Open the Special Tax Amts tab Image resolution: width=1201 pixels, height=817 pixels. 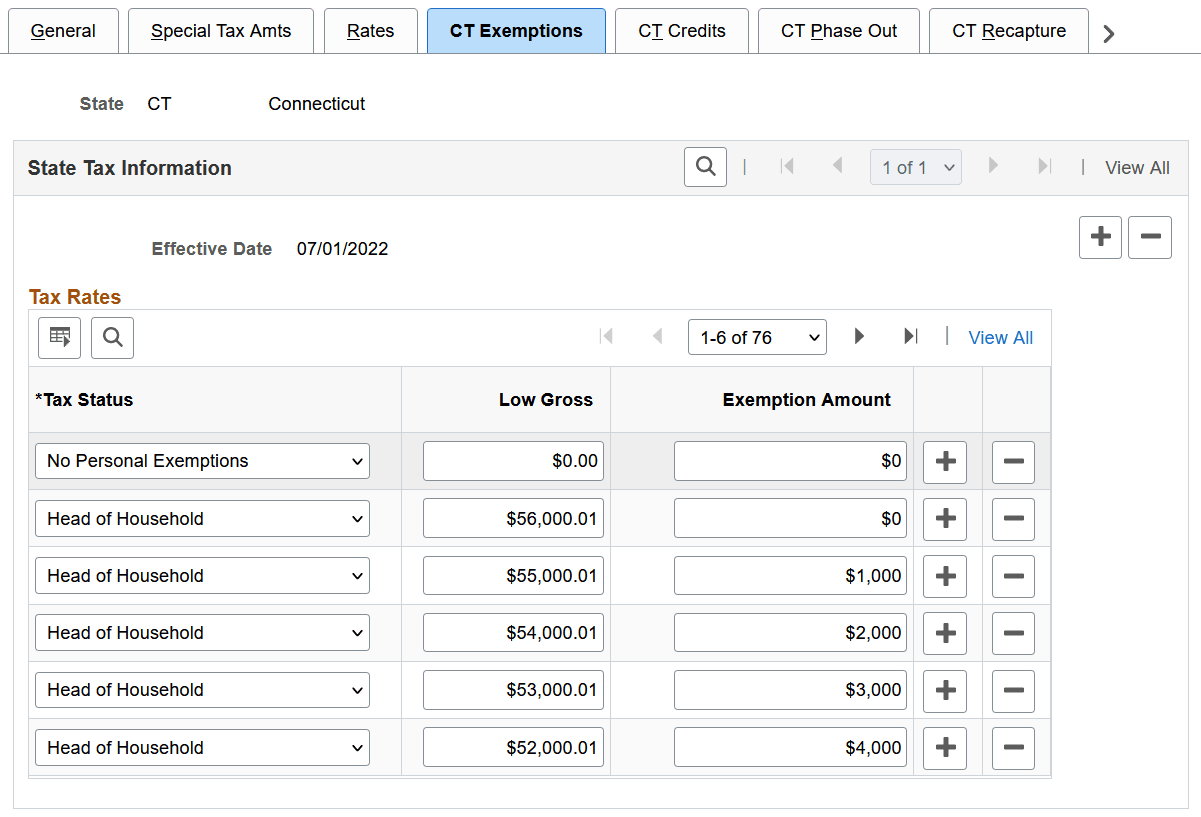click(221, 31)
